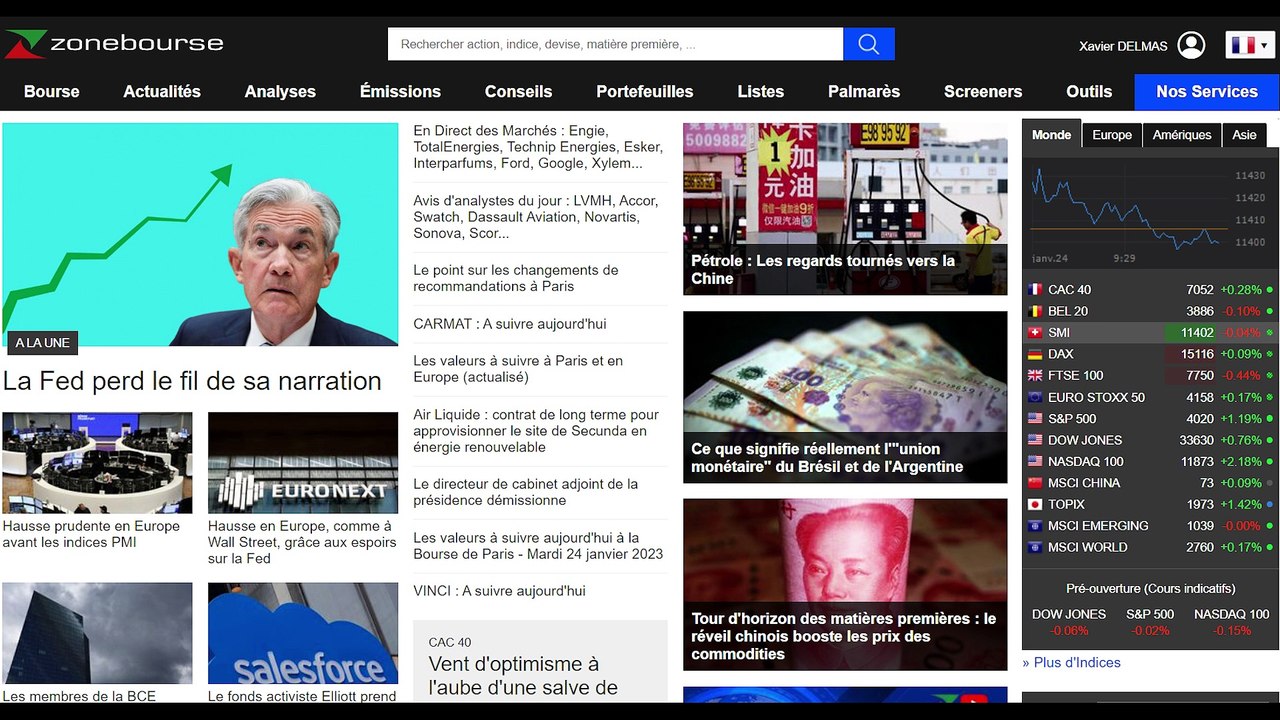Open the Jerome Powell headline image
The height and width of the screenshot is (720, 1280).
200,235
